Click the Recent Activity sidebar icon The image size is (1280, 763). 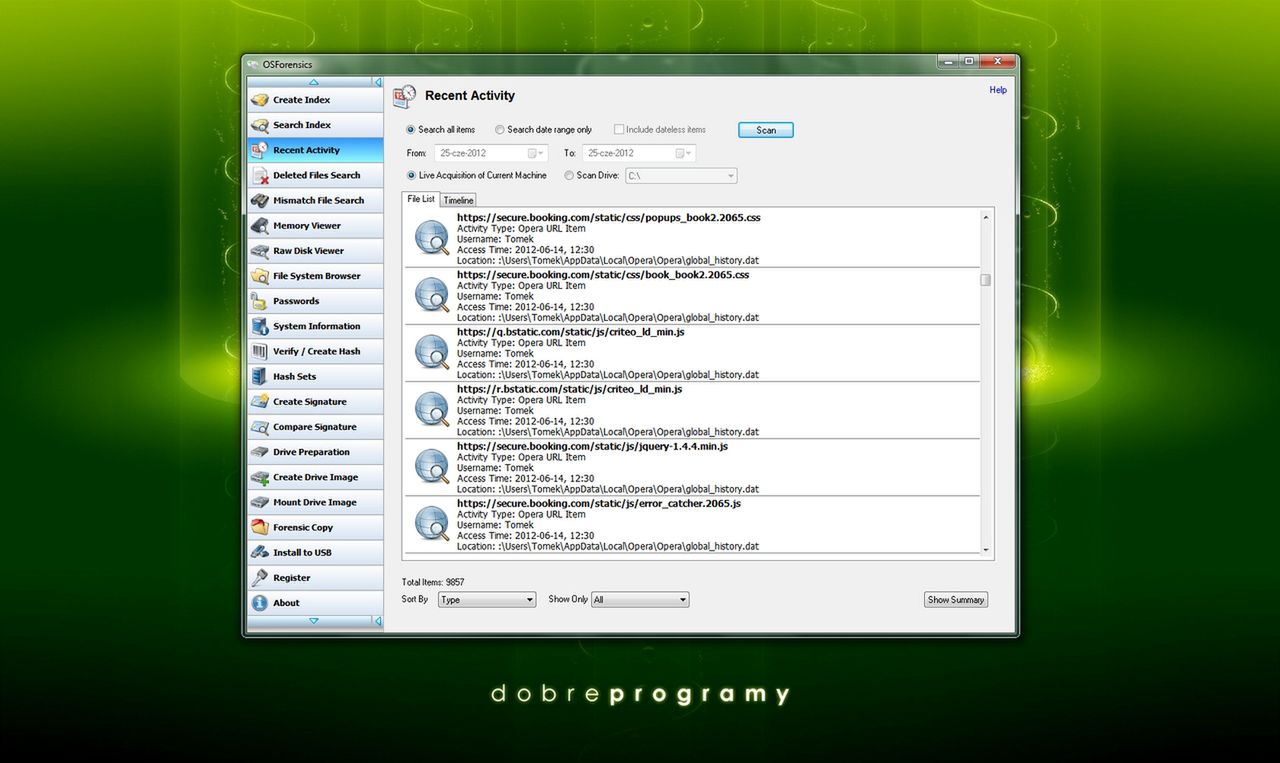[260, 150]
